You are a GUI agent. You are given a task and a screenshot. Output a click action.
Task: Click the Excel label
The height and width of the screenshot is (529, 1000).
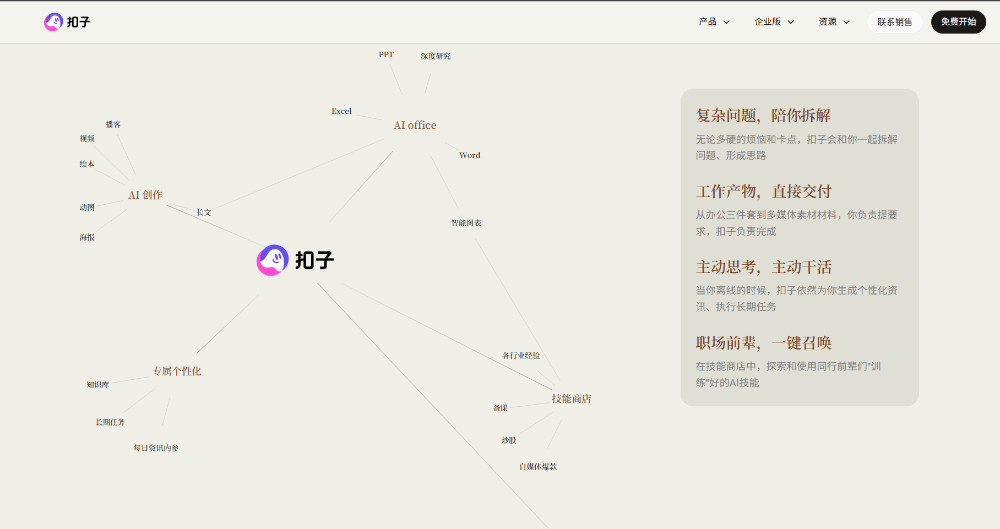(x=341, y=111)
